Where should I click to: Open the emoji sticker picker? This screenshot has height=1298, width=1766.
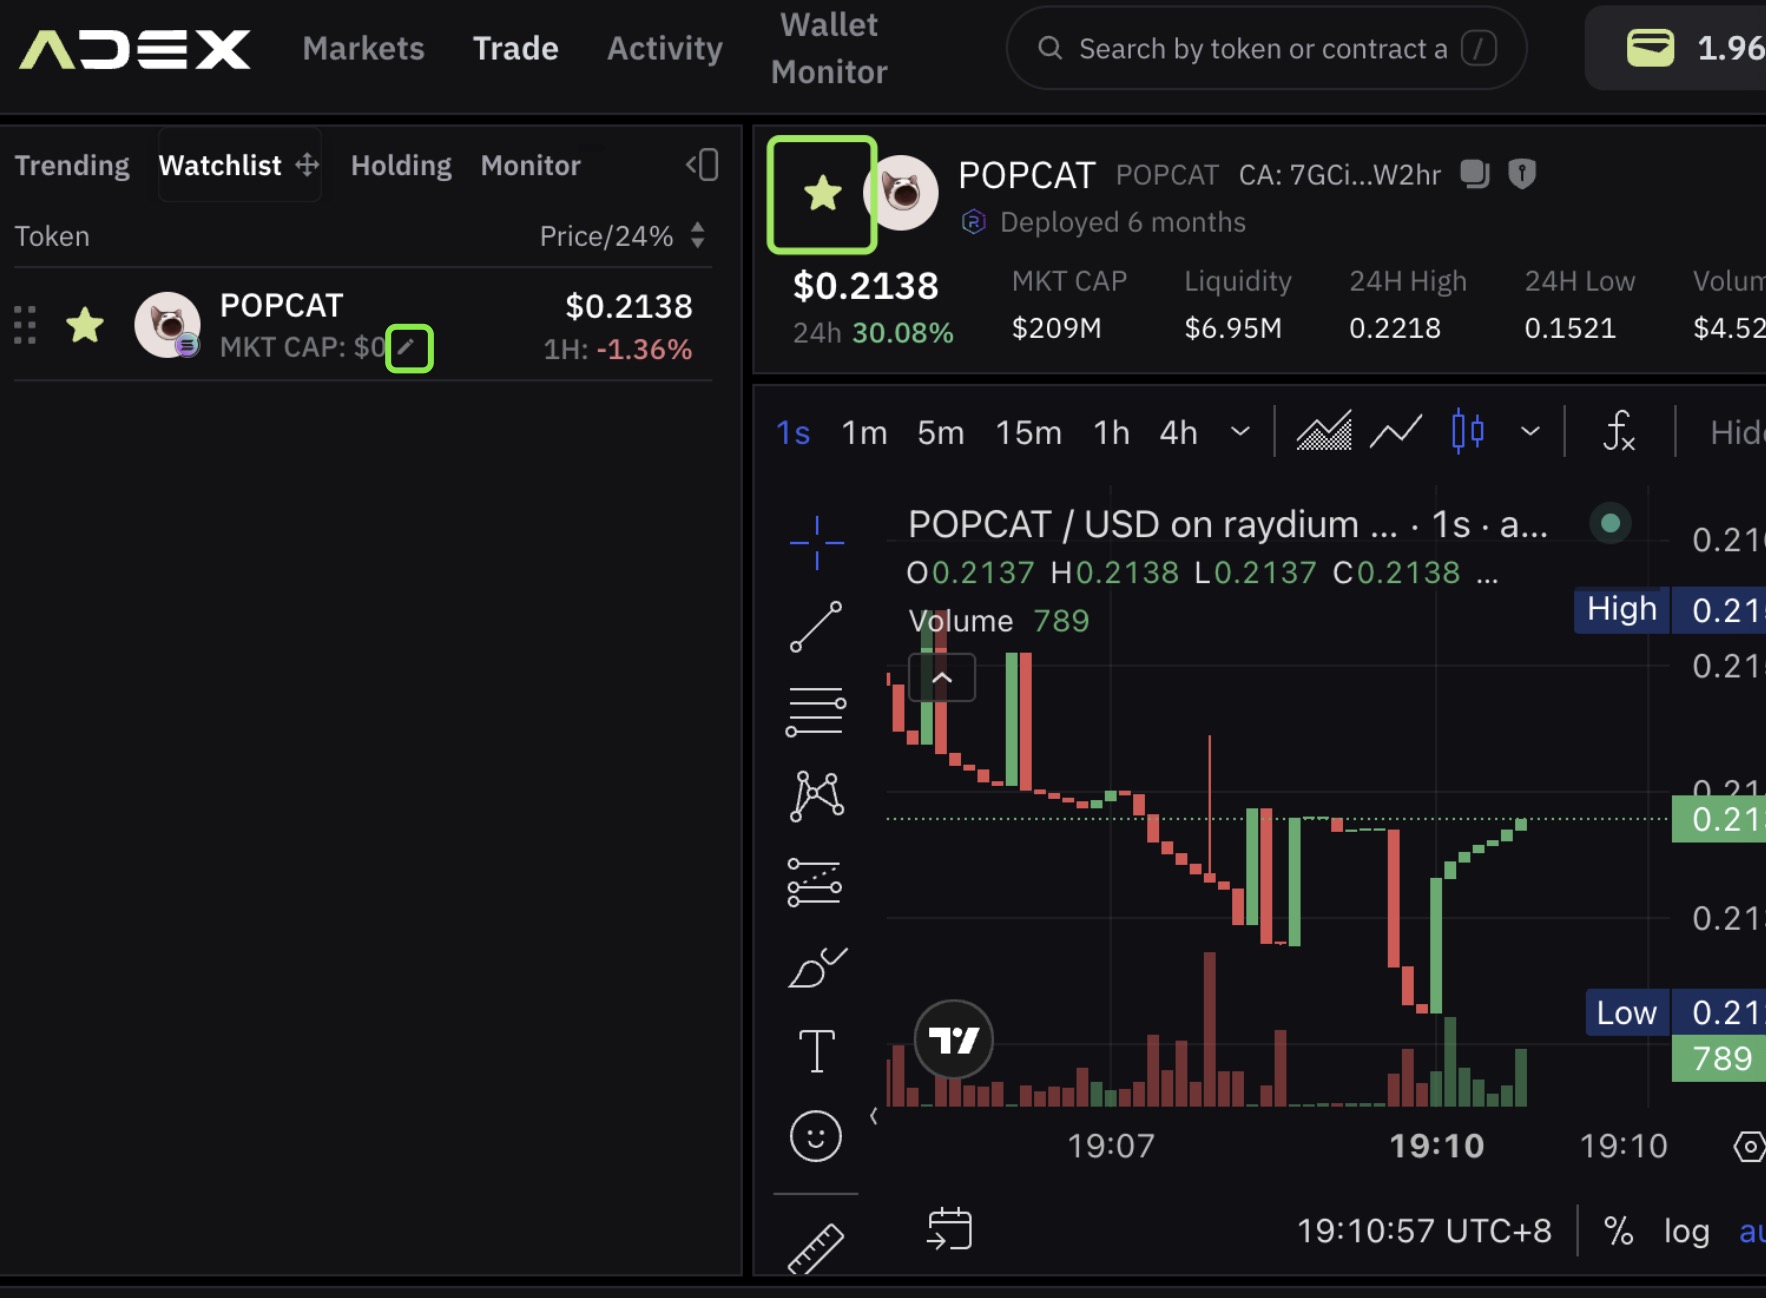click(x=816, y=1136)
